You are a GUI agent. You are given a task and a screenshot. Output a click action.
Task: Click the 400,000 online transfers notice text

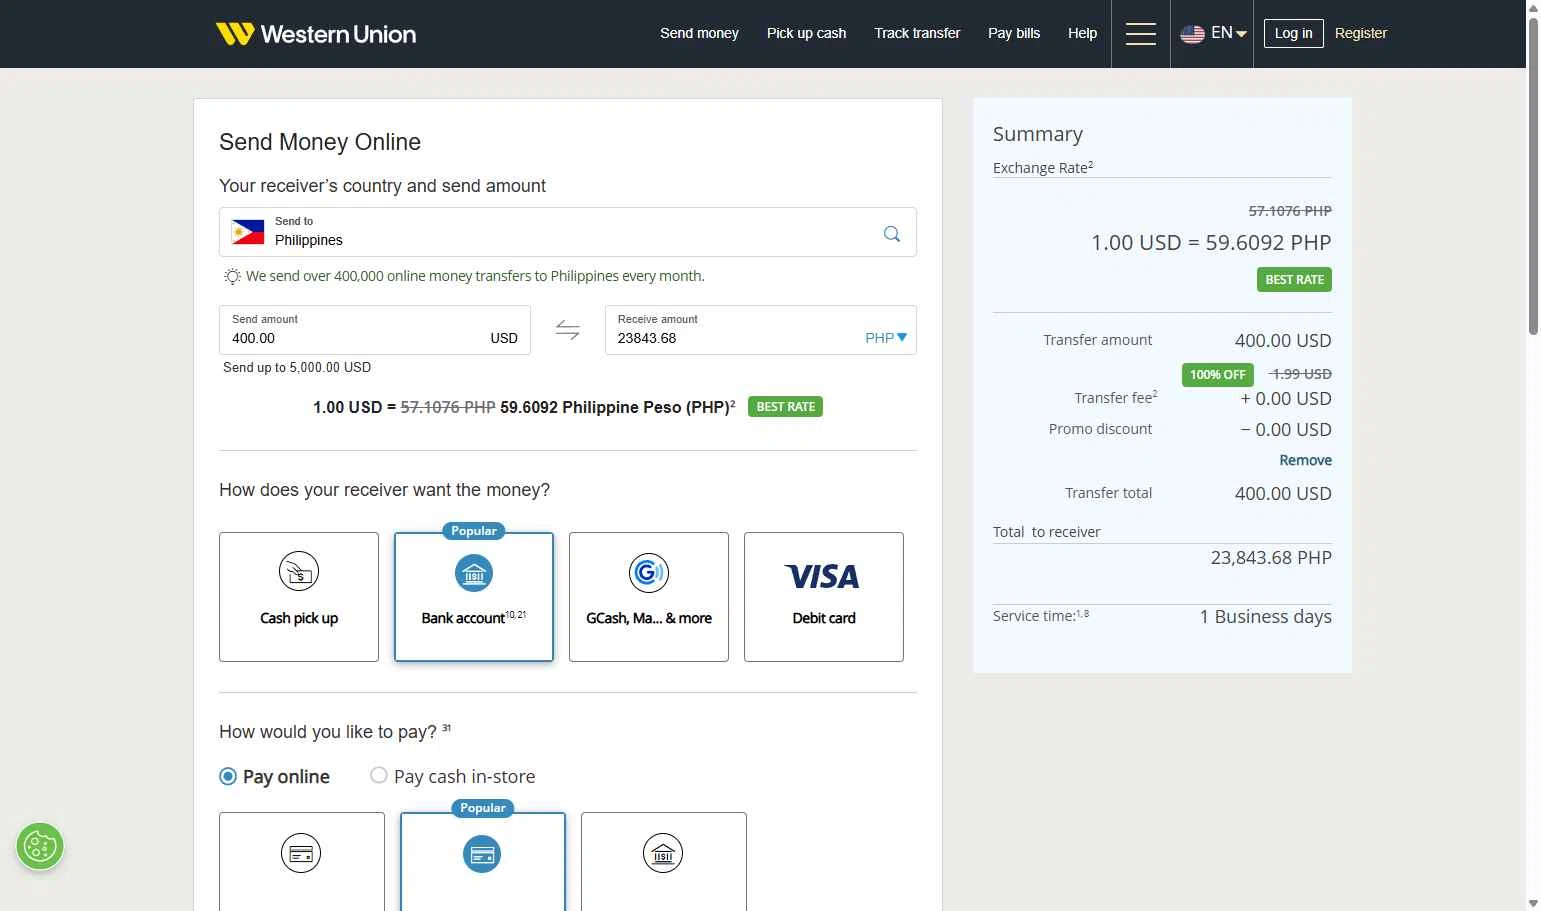pos(475,276)
